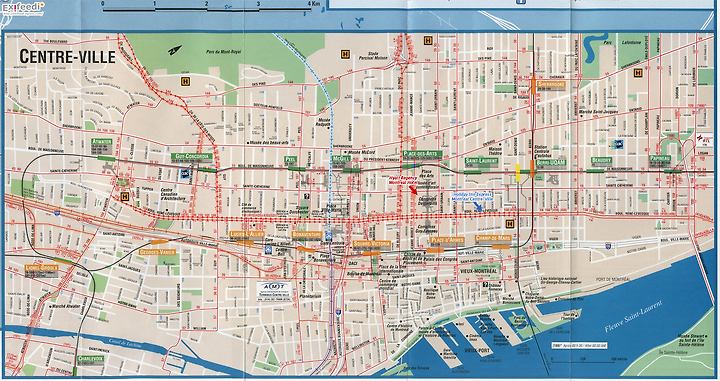Click the Papineau station label
This screenshot has width=720, height=381.
pos(659,158)
